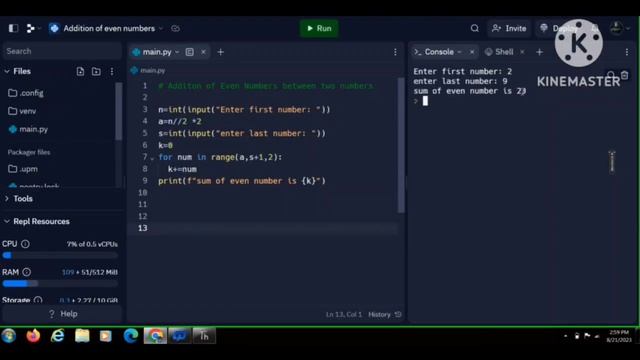Click the Ln 13, Col 1 status
640x360 pixels.
coord(344,314)
